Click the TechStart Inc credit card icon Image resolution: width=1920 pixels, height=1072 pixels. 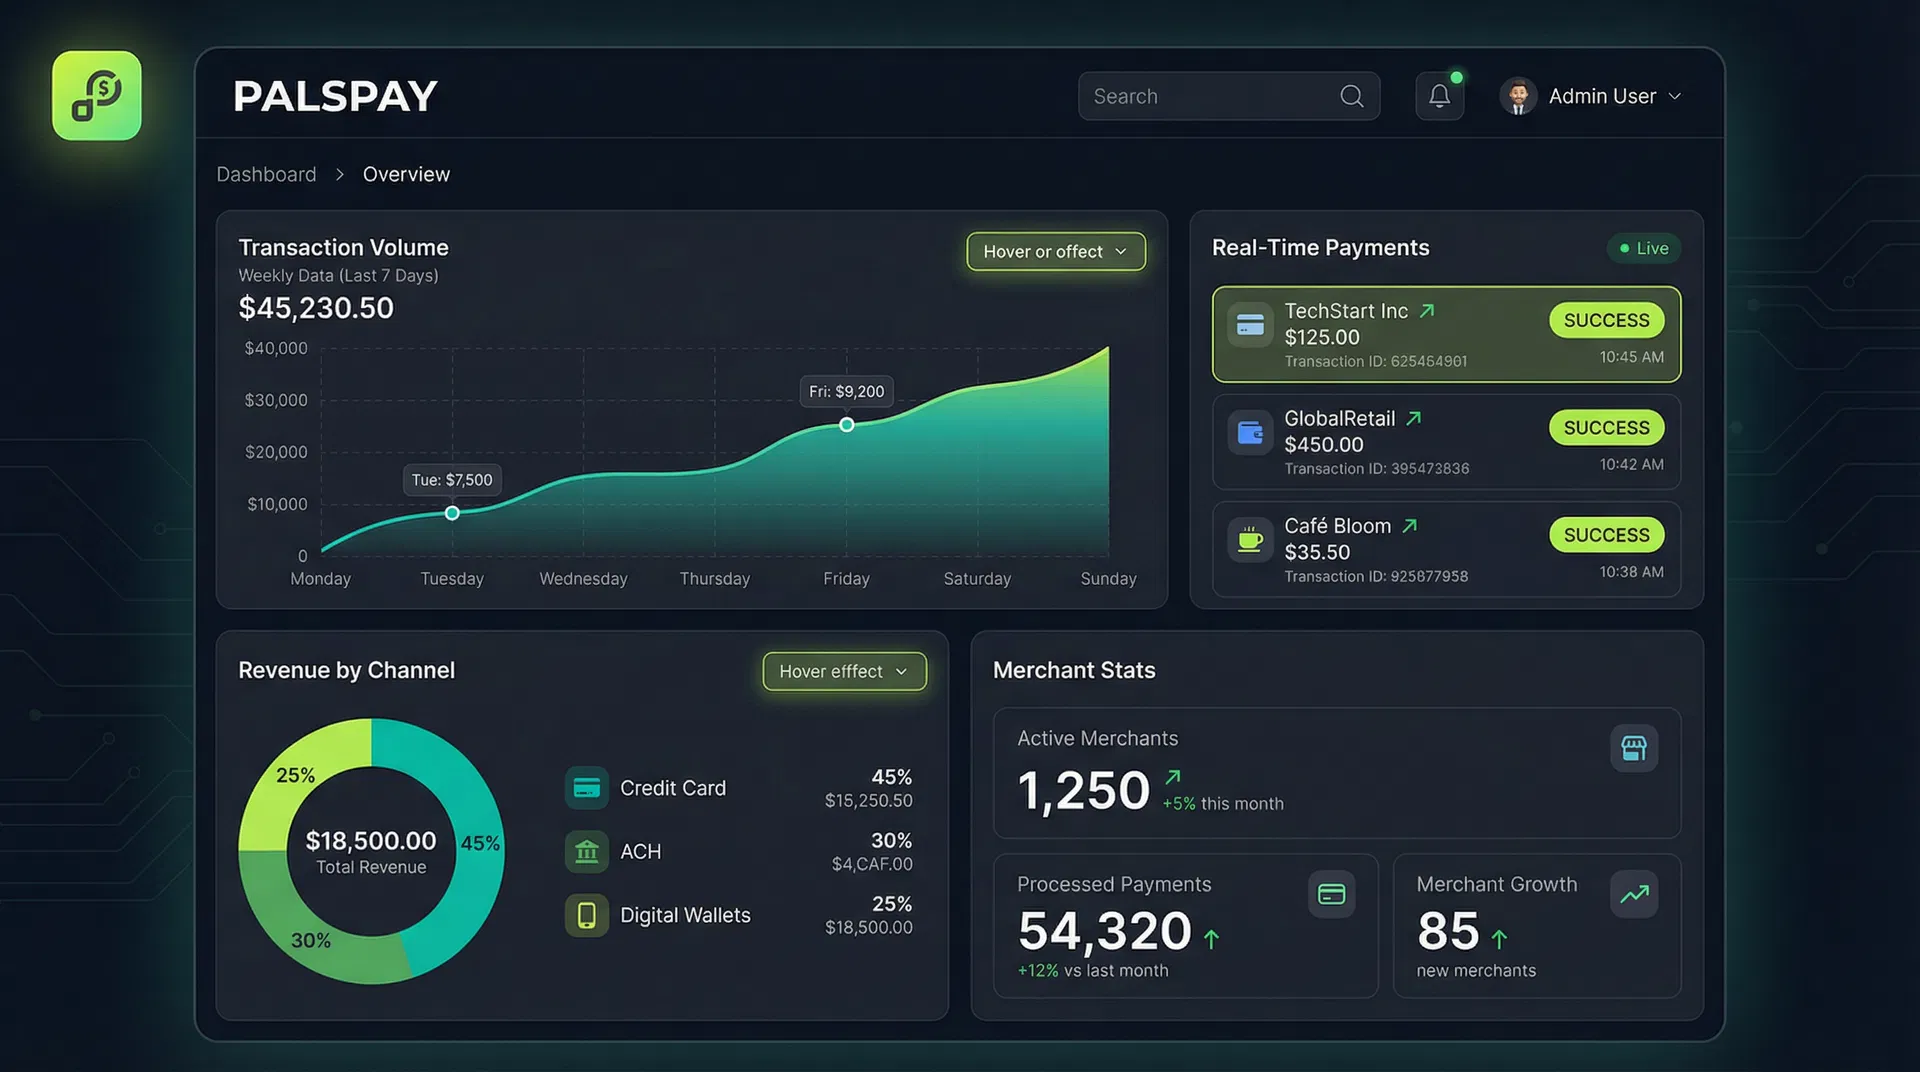point(1249,324)
